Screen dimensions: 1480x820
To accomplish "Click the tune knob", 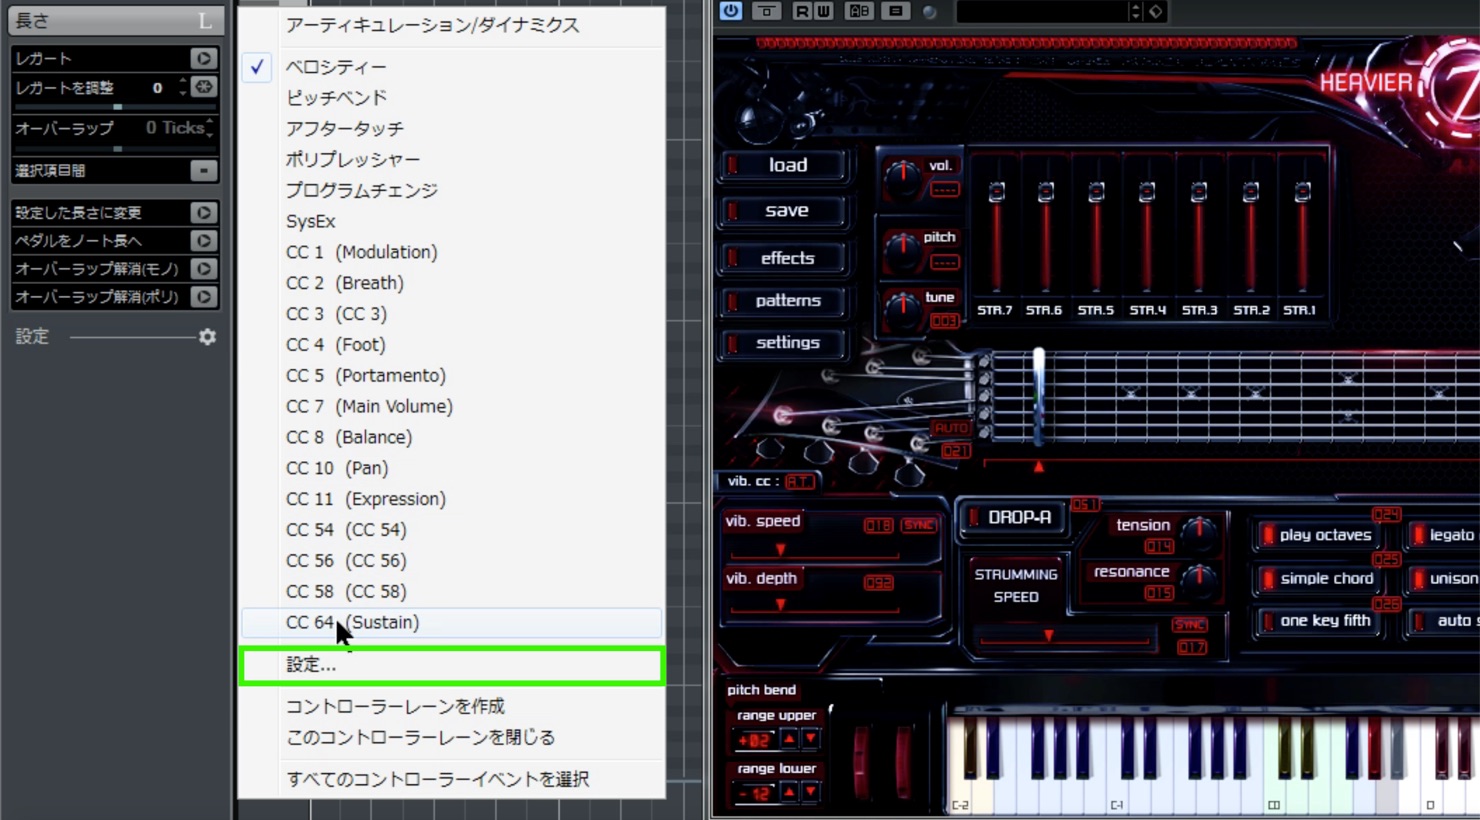I will [903, 308].
